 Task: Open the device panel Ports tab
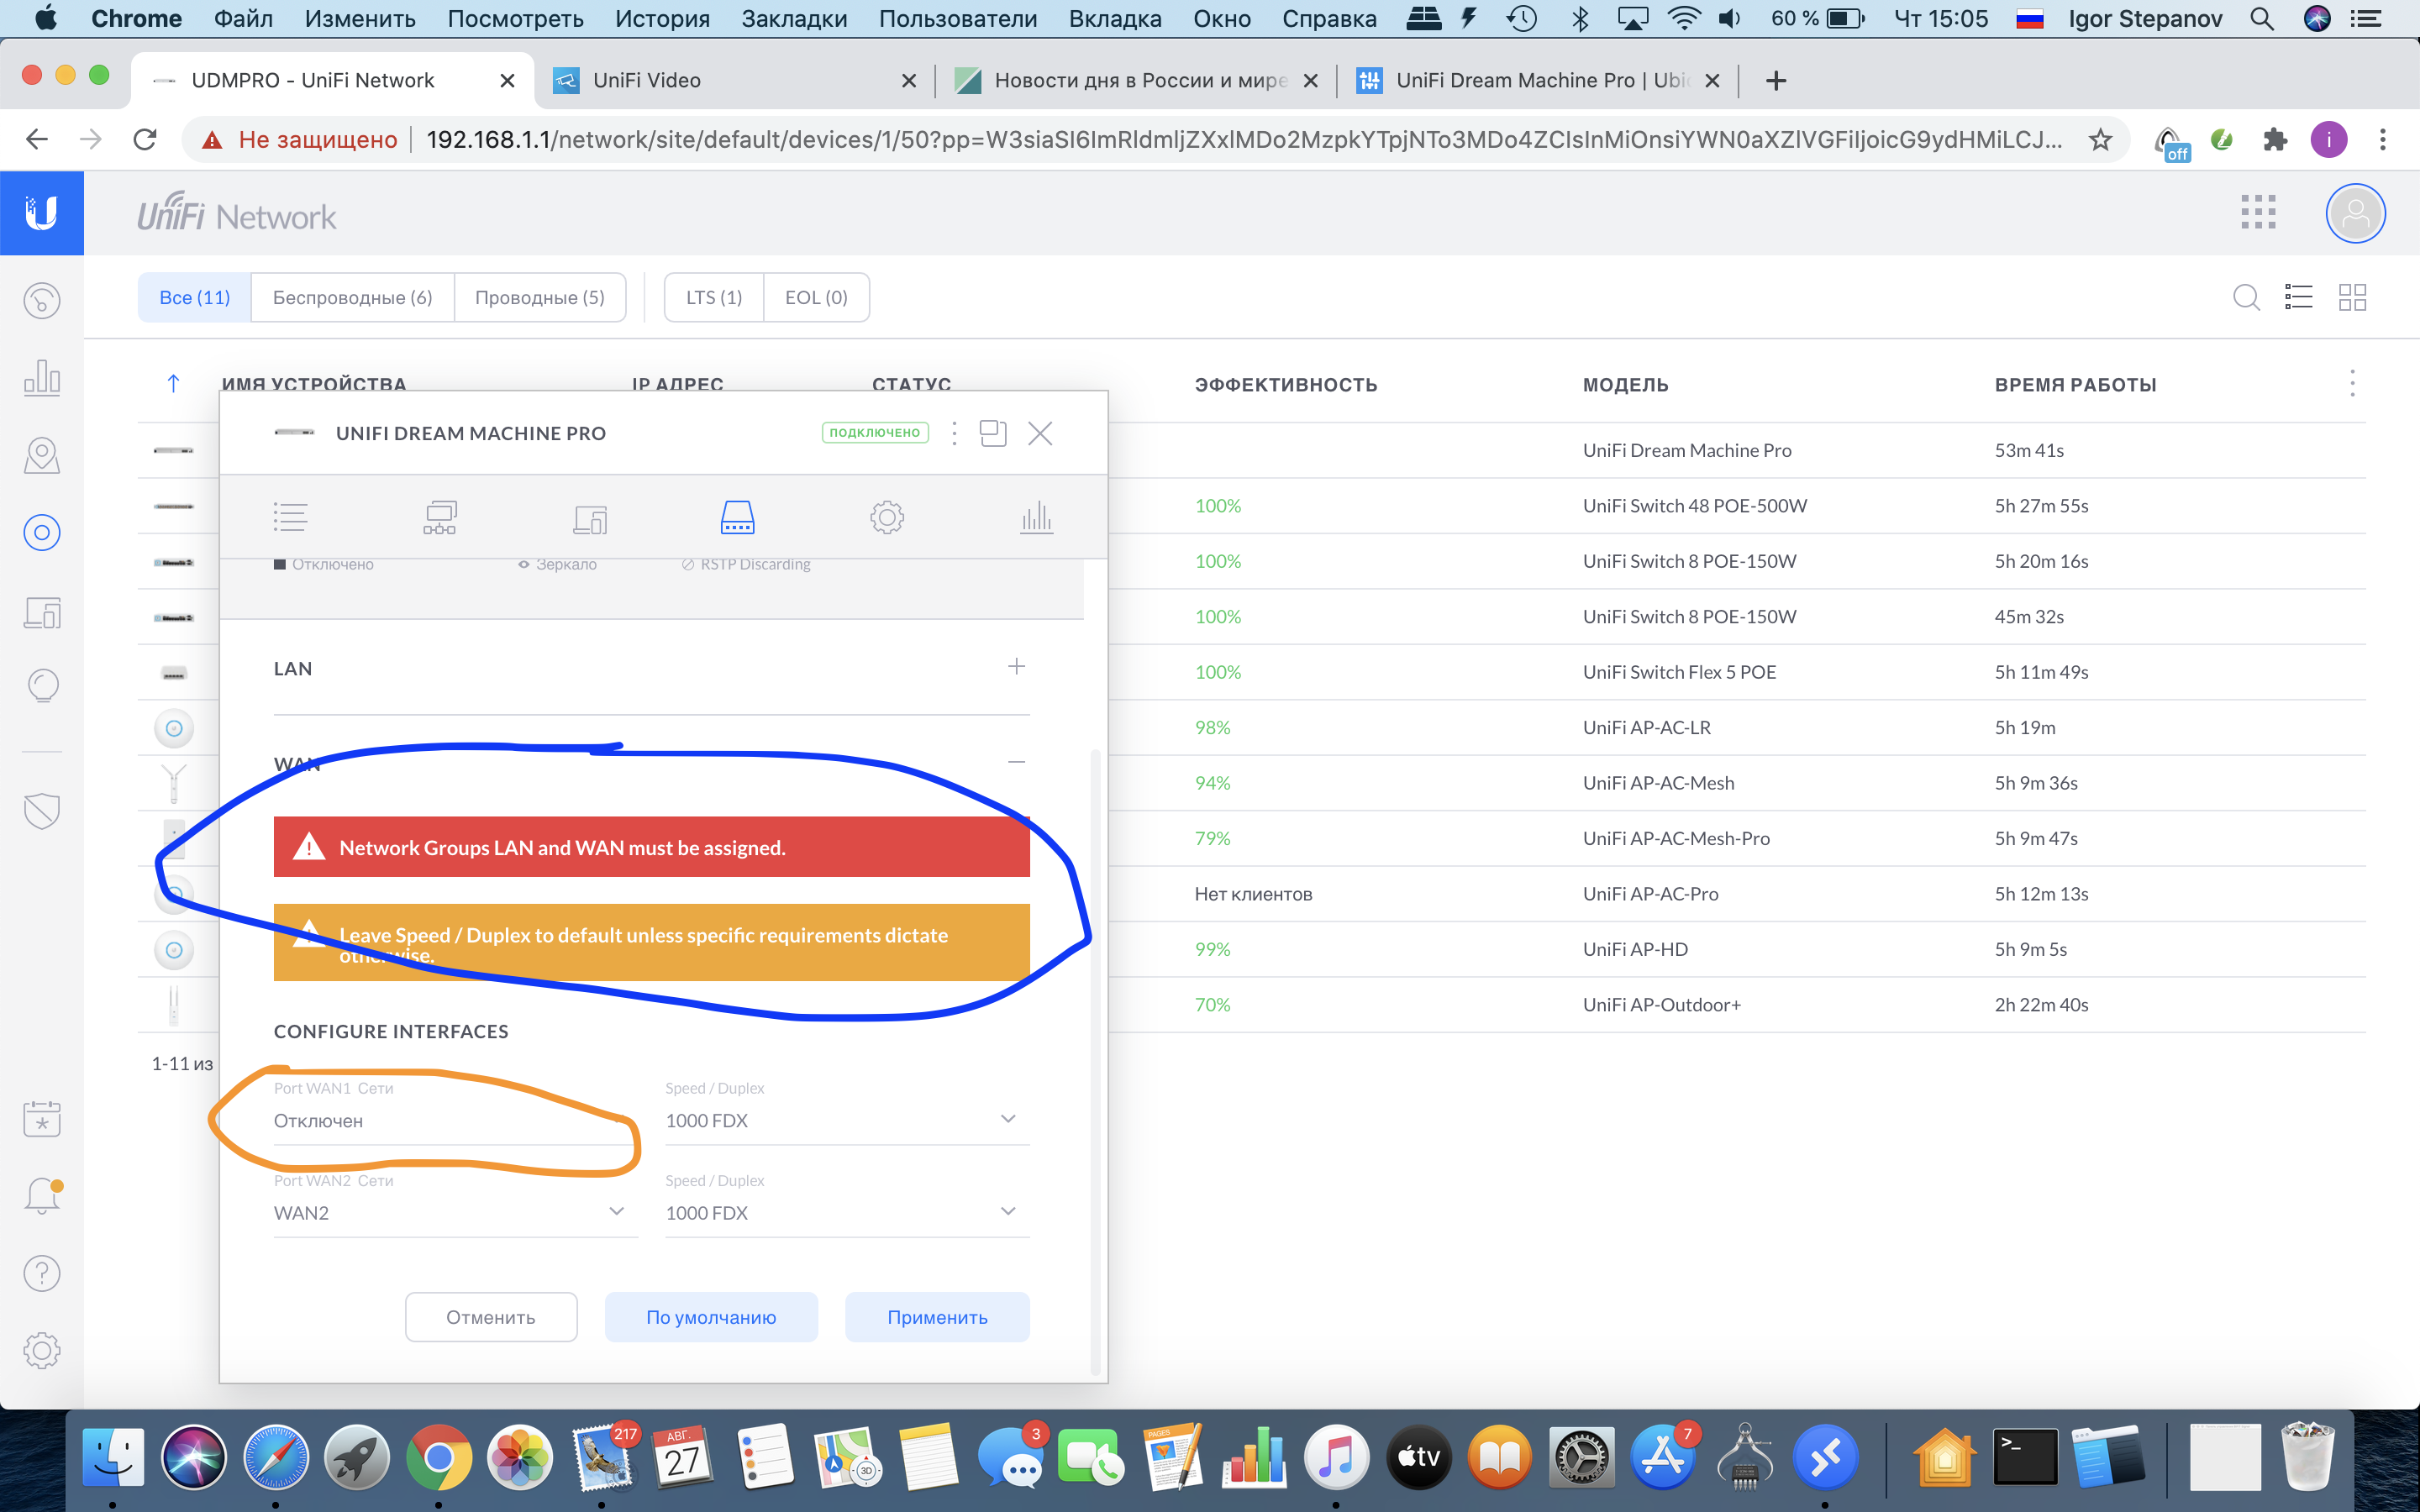[738, 517]
